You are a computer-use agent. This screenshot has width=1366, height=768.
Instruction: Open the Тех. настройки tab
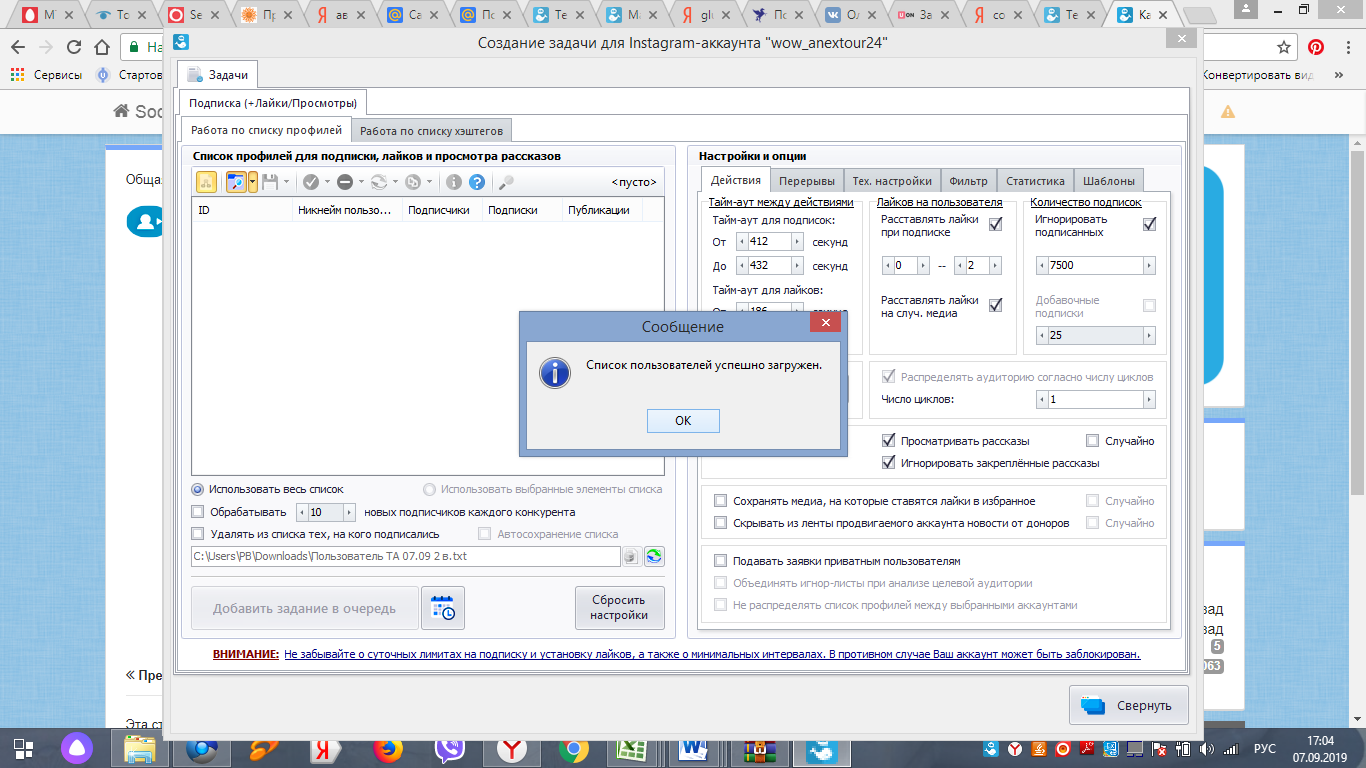coord(892,181)
